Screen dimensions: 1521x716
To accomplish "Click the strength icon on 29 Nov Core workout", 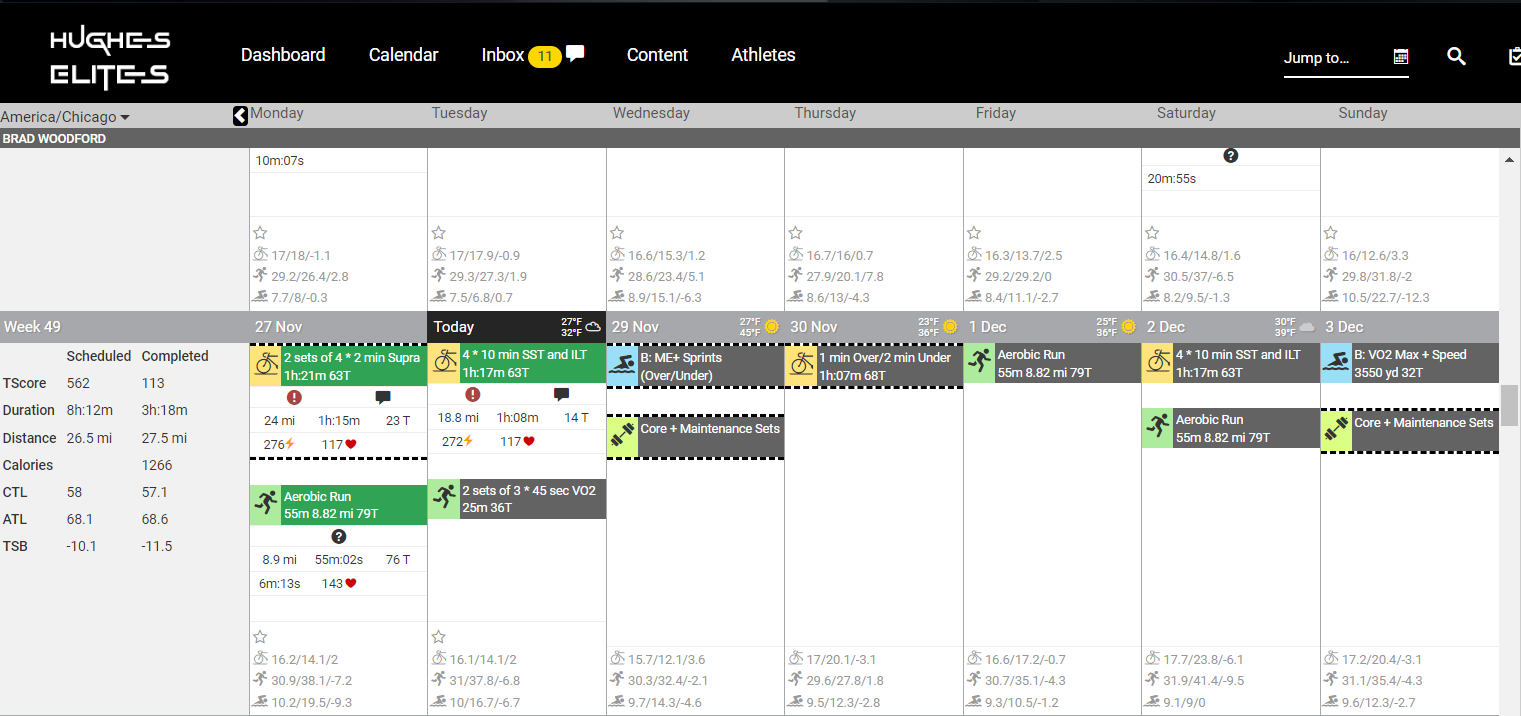I will pos(622,437).
